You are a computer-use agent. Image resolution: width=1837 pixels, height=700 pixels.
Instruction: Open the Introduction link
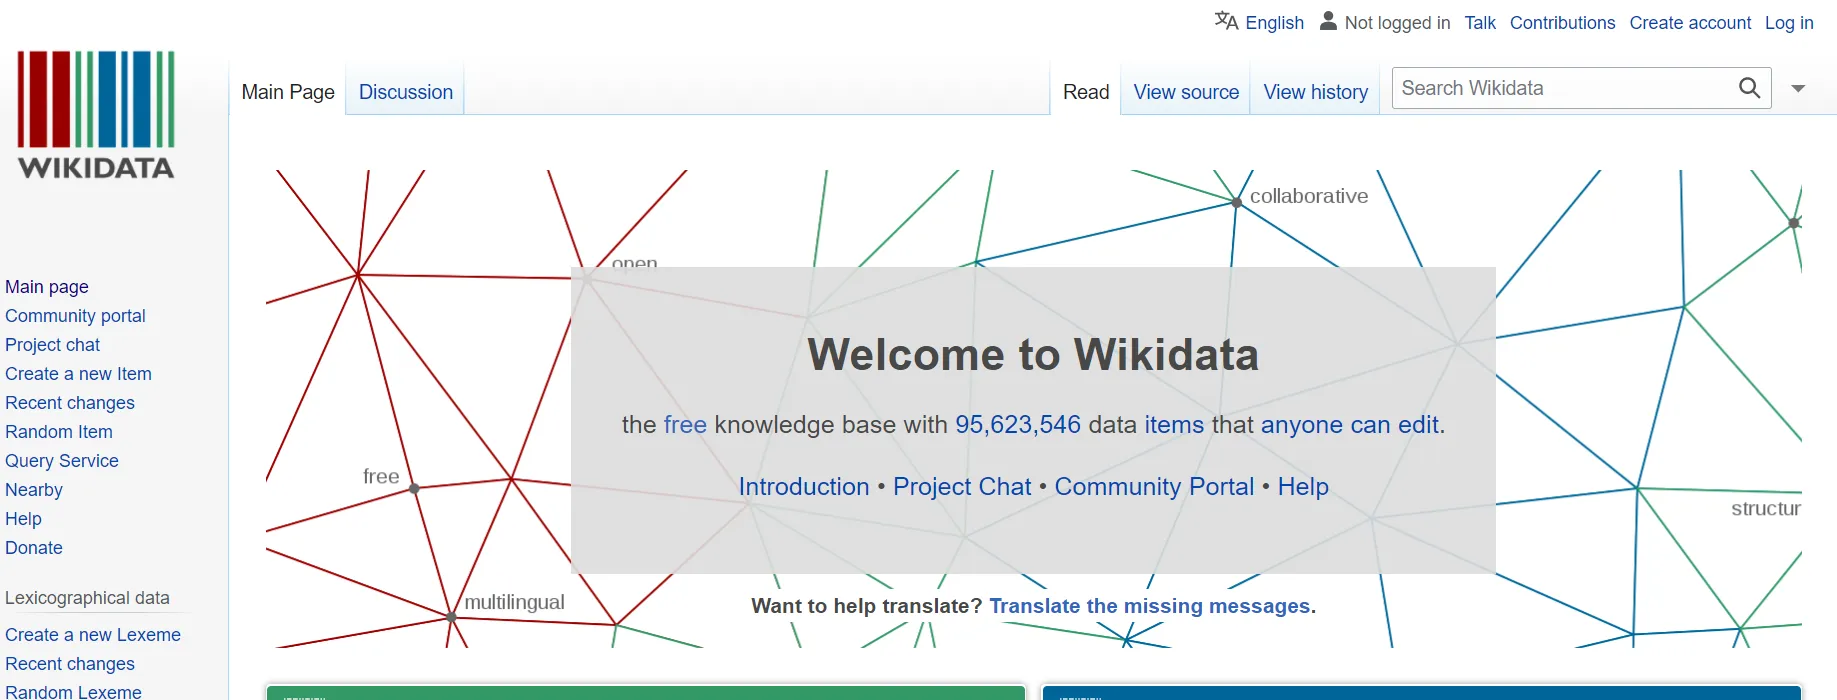(804, 487)
